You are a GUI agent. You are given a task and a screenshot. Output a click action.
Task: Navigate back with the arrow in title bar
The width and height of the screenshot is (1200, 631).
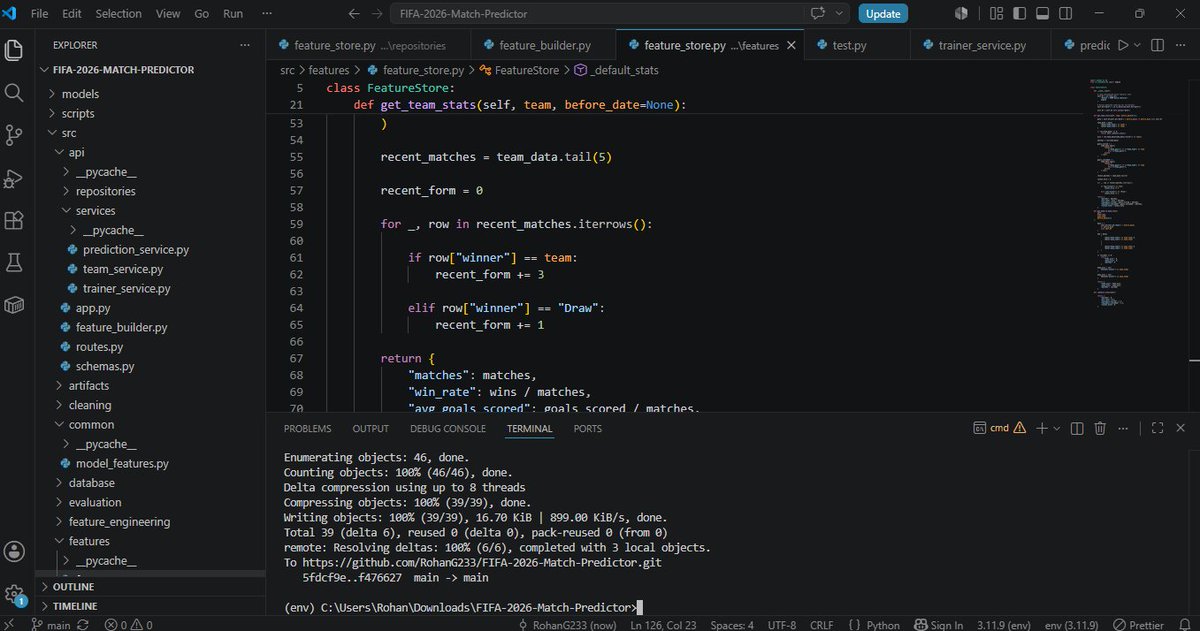(354, 14)
